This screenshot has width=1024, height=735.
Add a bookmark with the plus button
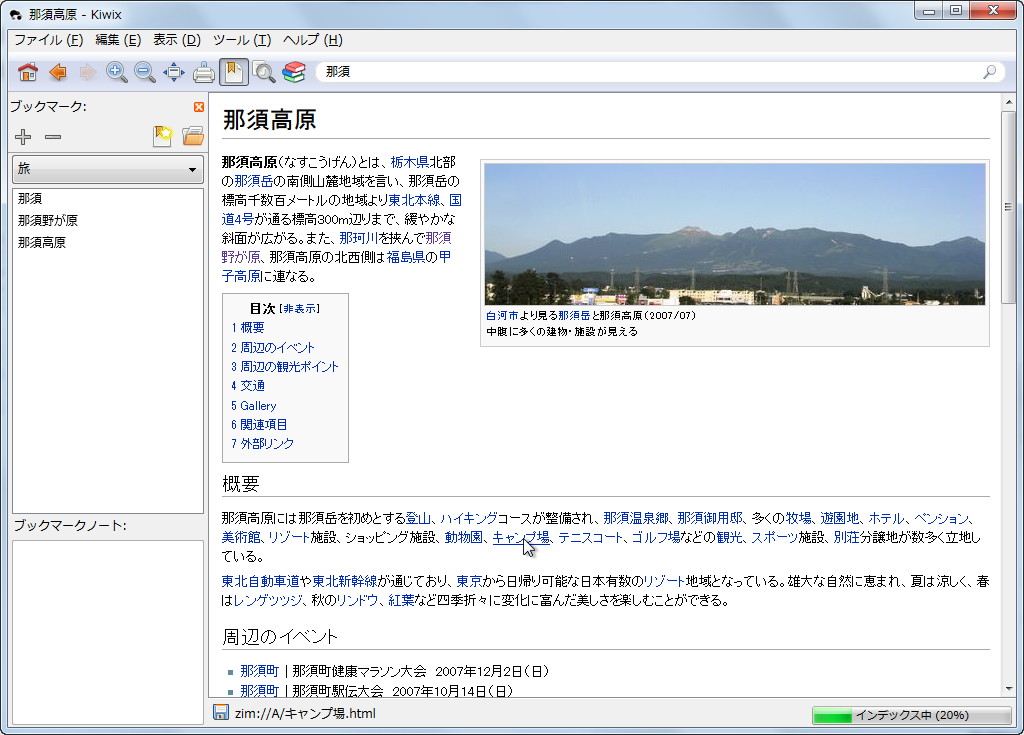tap(23, 137)
